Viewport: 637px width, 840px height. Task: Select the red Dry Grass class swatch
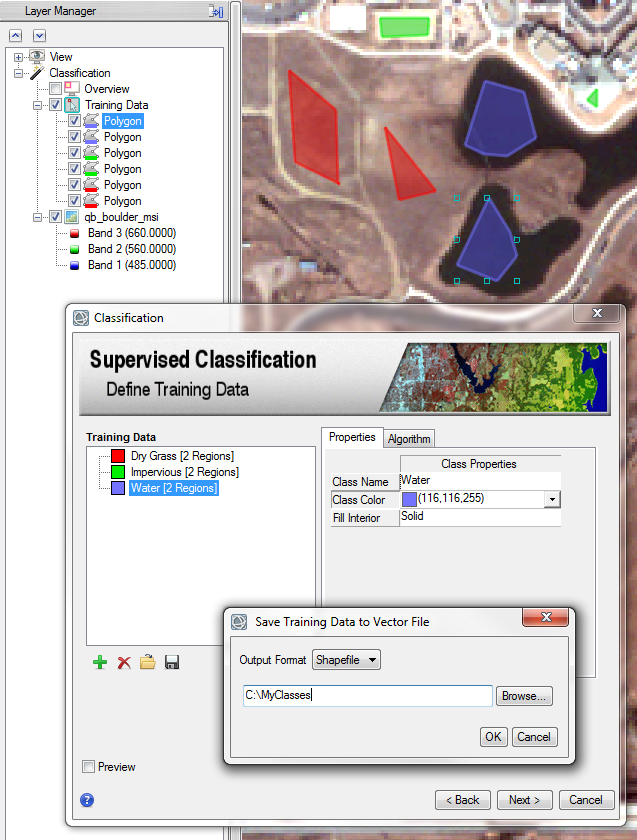click(120, 456)
